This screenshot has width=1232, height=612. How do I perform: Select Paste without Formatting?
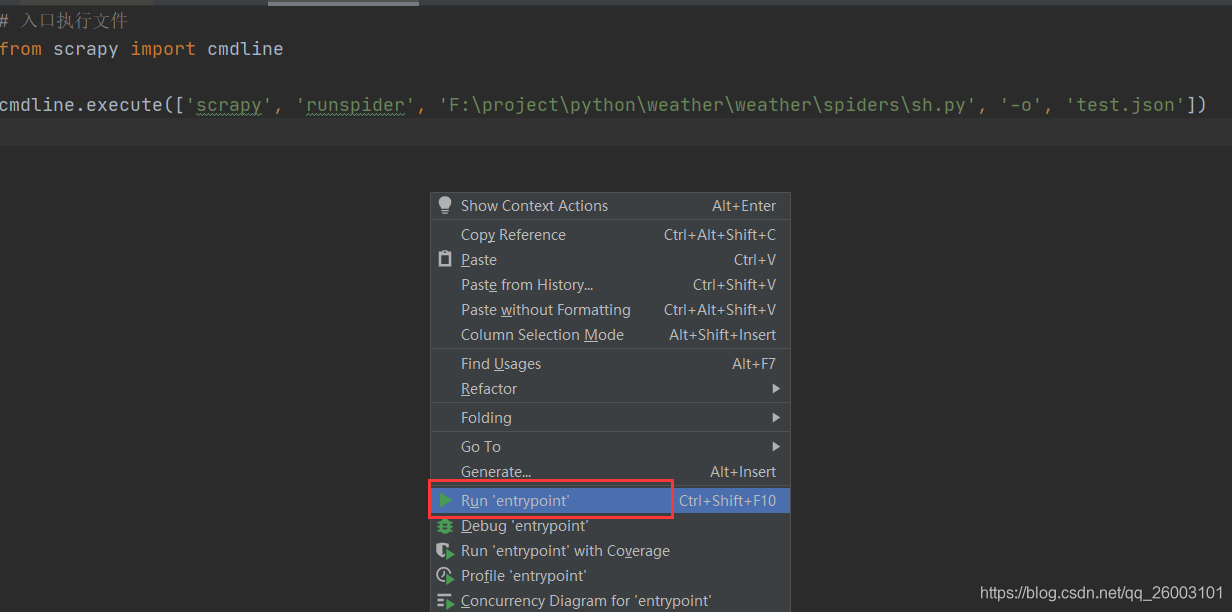[x=610, y=310]
